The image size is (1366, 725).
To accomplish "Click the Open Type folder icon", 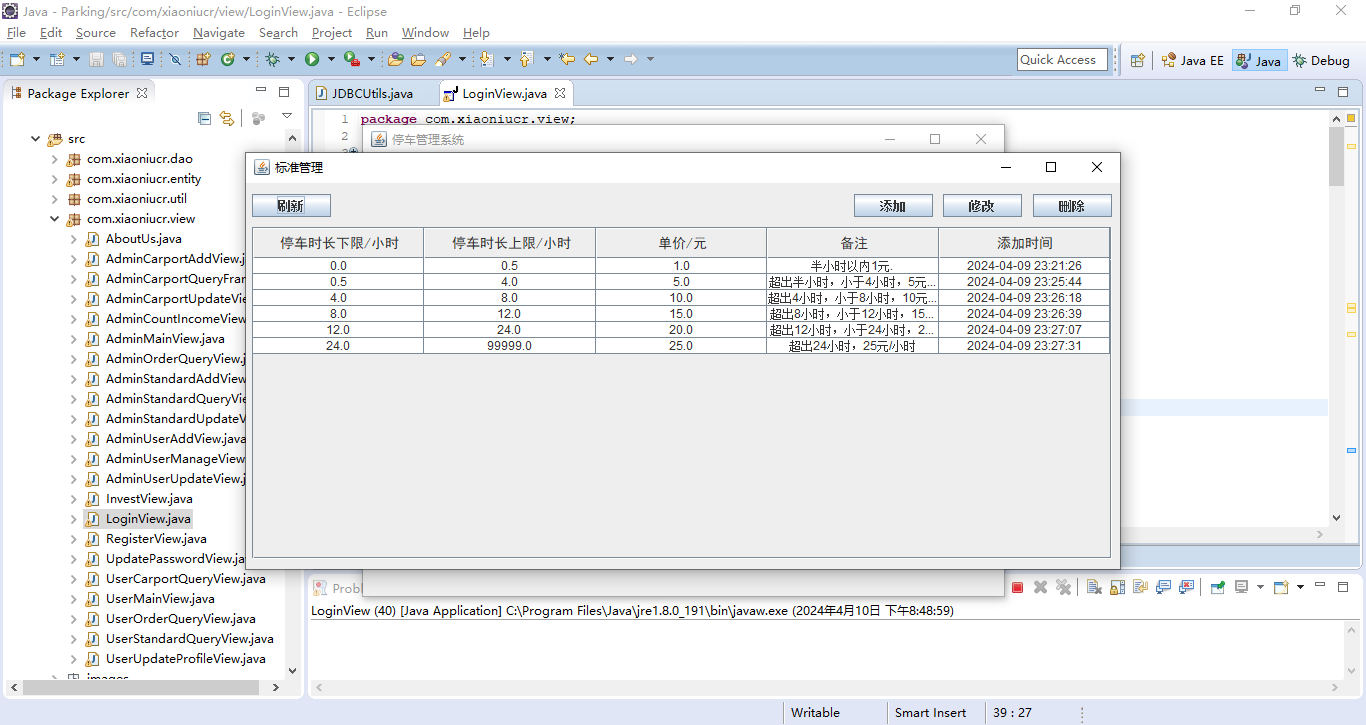I will [x=395, y=59].
